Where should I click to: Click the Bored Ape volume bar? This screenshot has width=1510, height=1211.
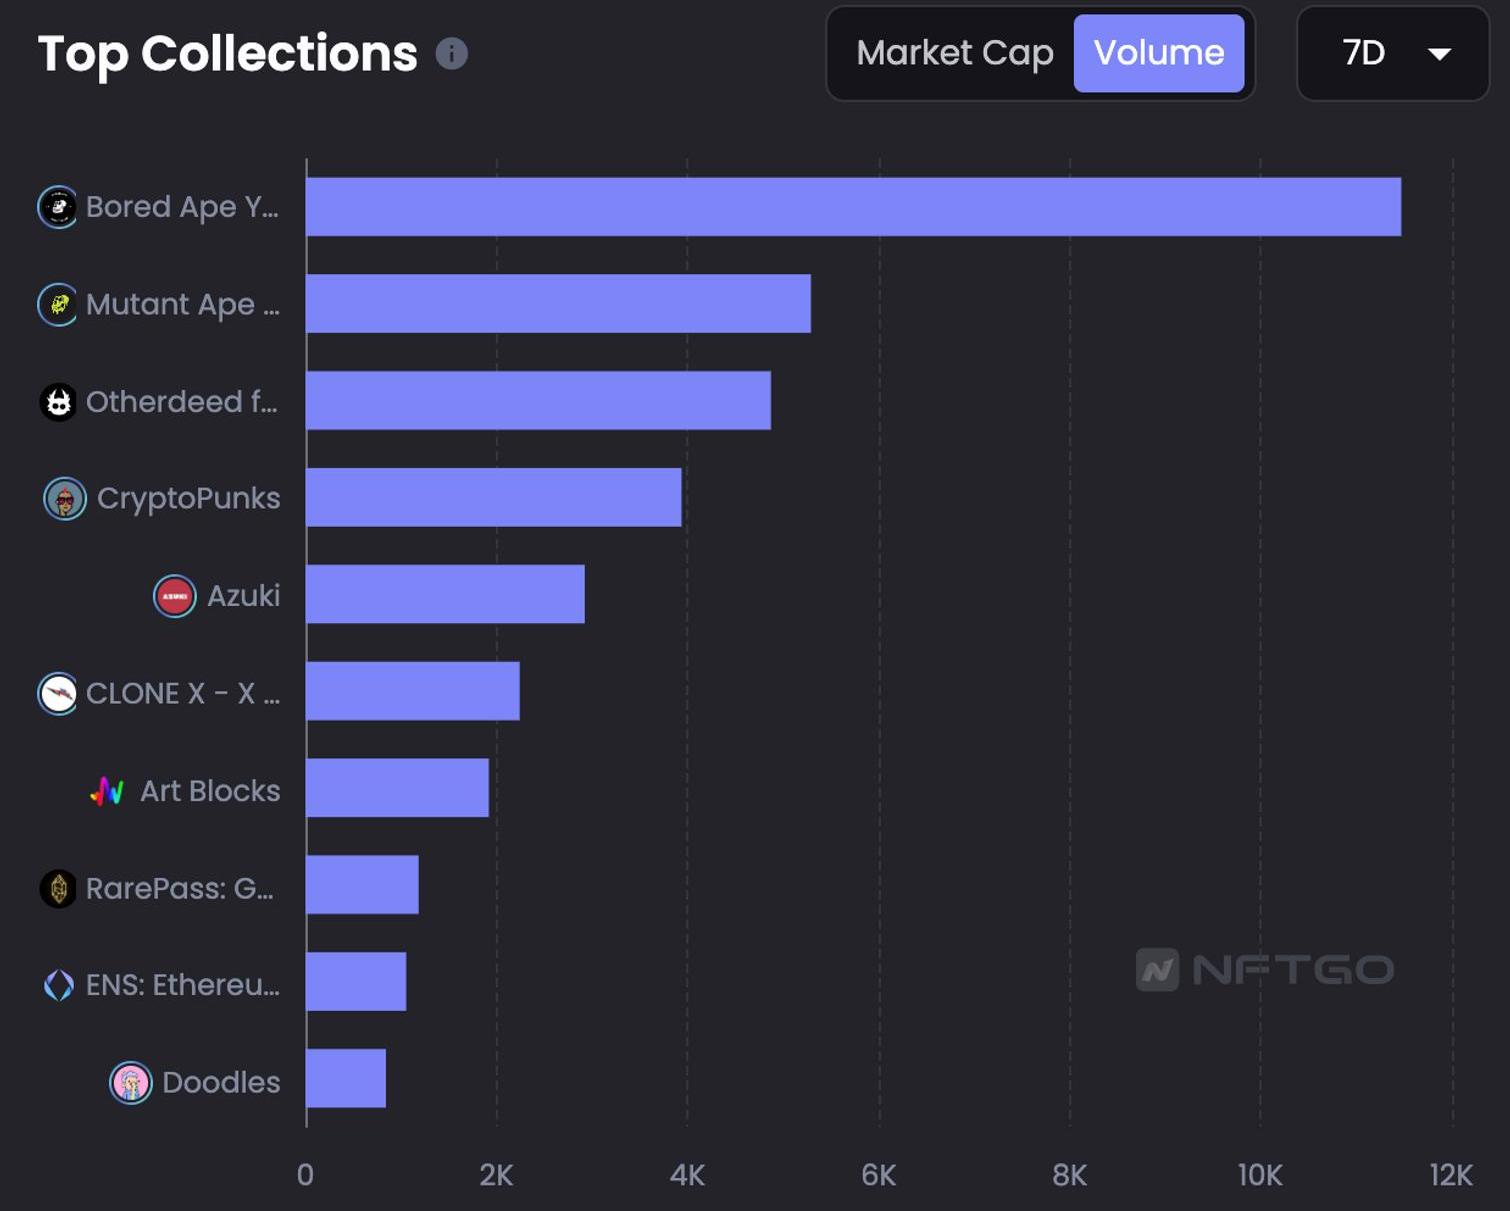tap(852, 207)
